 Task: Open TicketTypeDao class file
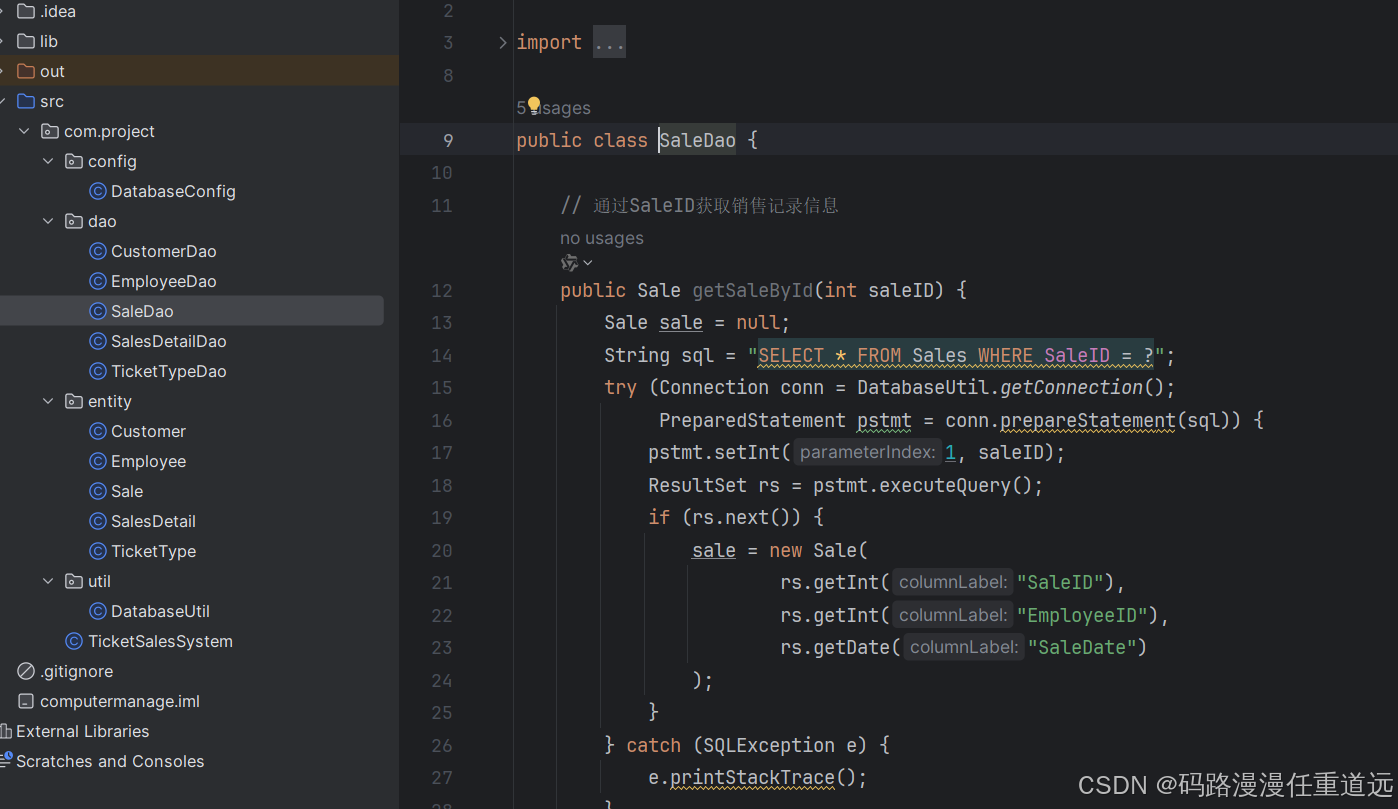tap(168, 371)
